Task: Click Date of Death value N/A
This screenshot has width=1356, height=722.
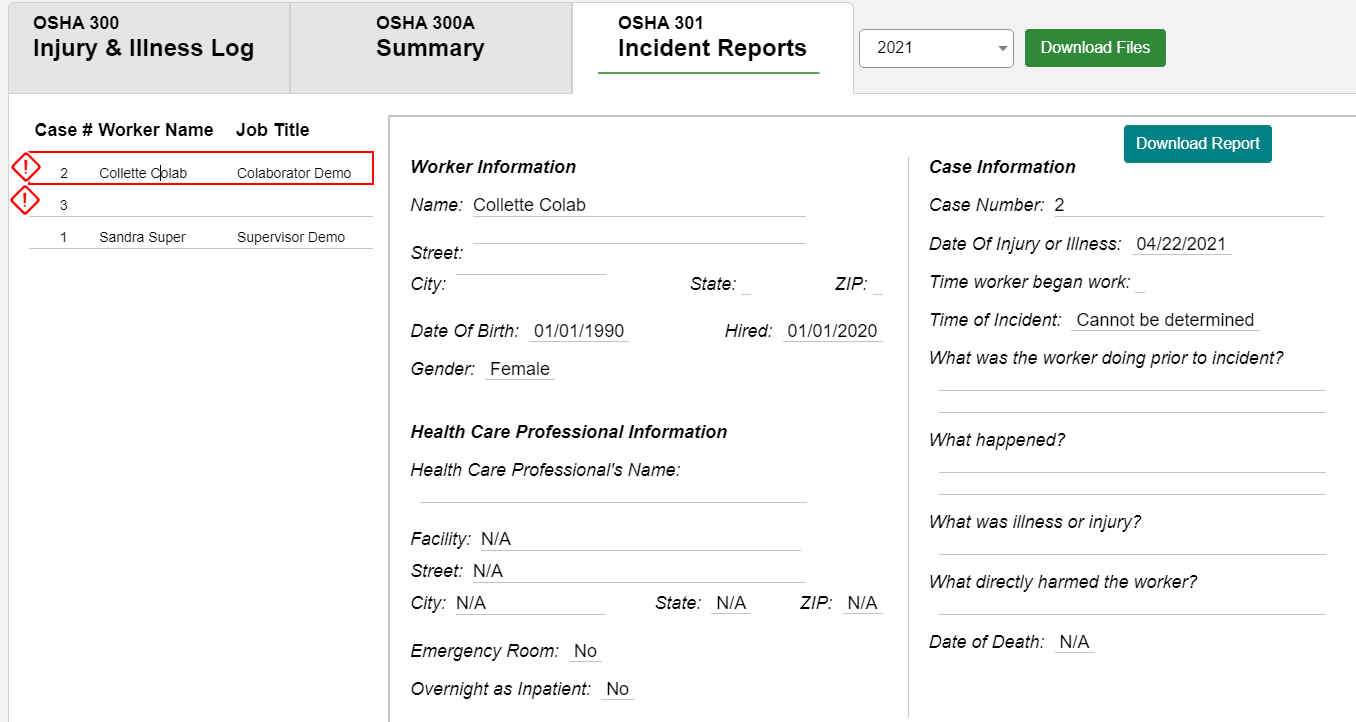Action: click(1075, 642)
